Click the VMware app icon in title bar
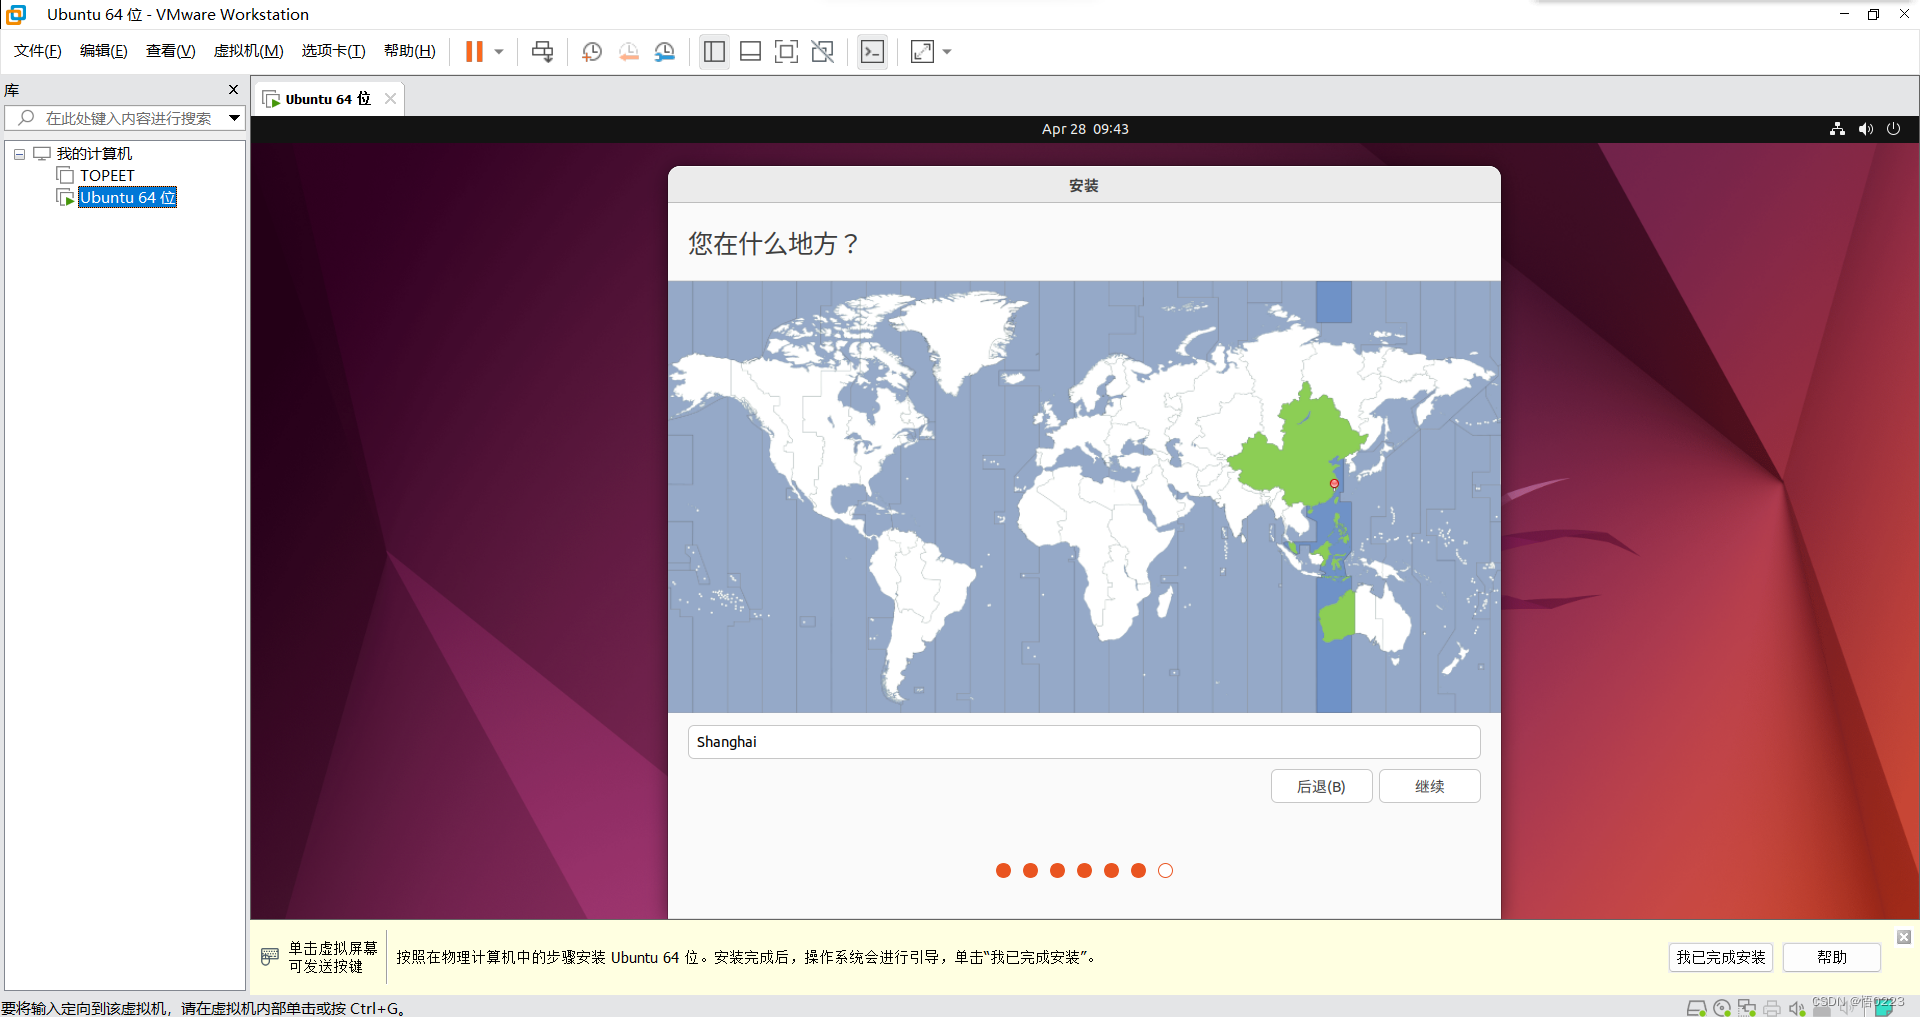The height and width of the screenshot is (1017, 1920). [x=16, y=14]
